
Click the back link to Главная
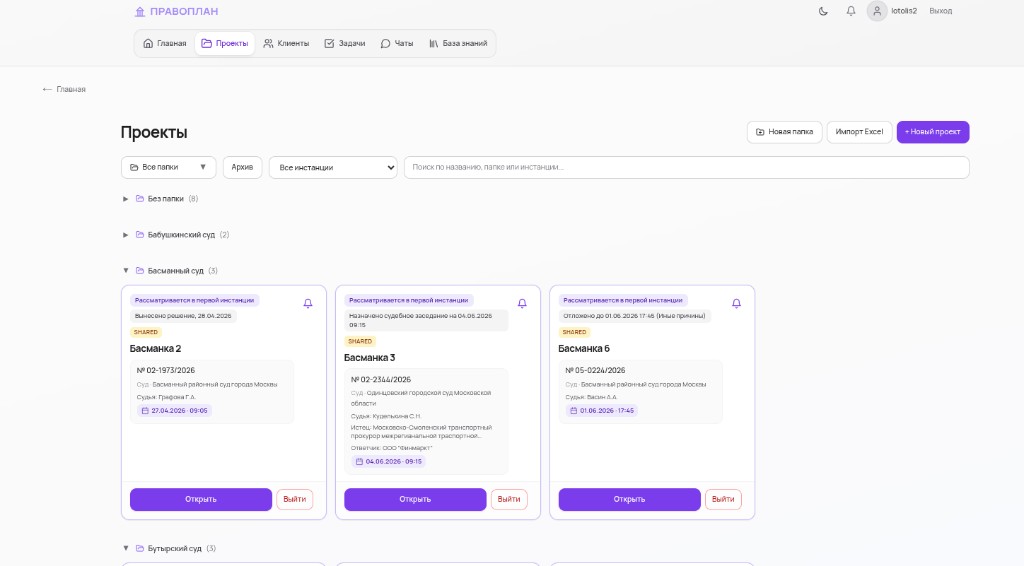coord(64,89)
